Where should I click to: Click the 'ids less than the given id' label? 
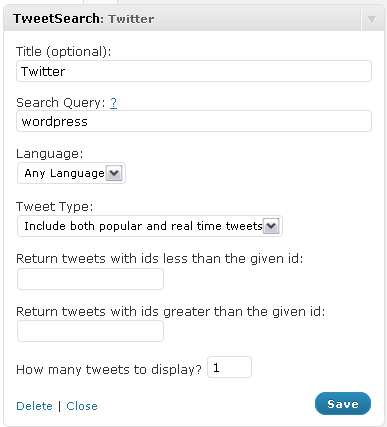[x=160, y=259]
